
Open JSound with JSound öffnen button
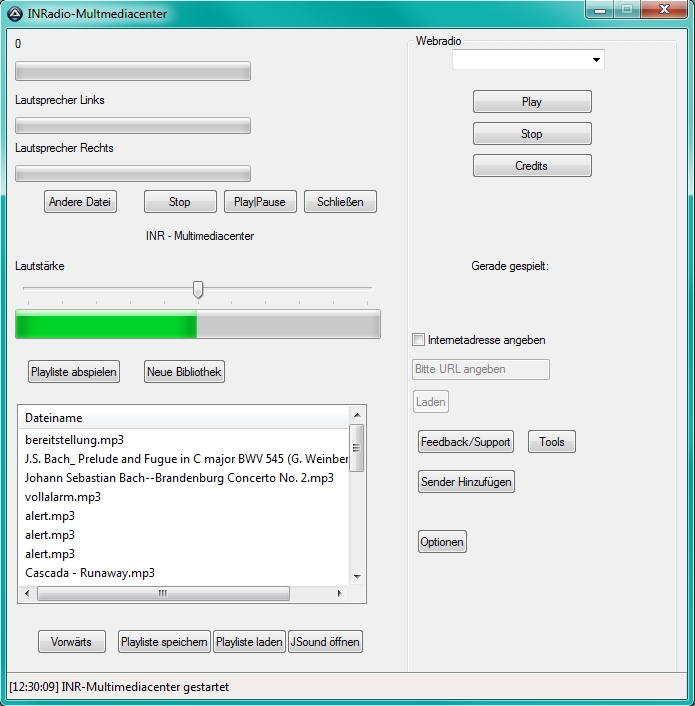pos(325,642)
